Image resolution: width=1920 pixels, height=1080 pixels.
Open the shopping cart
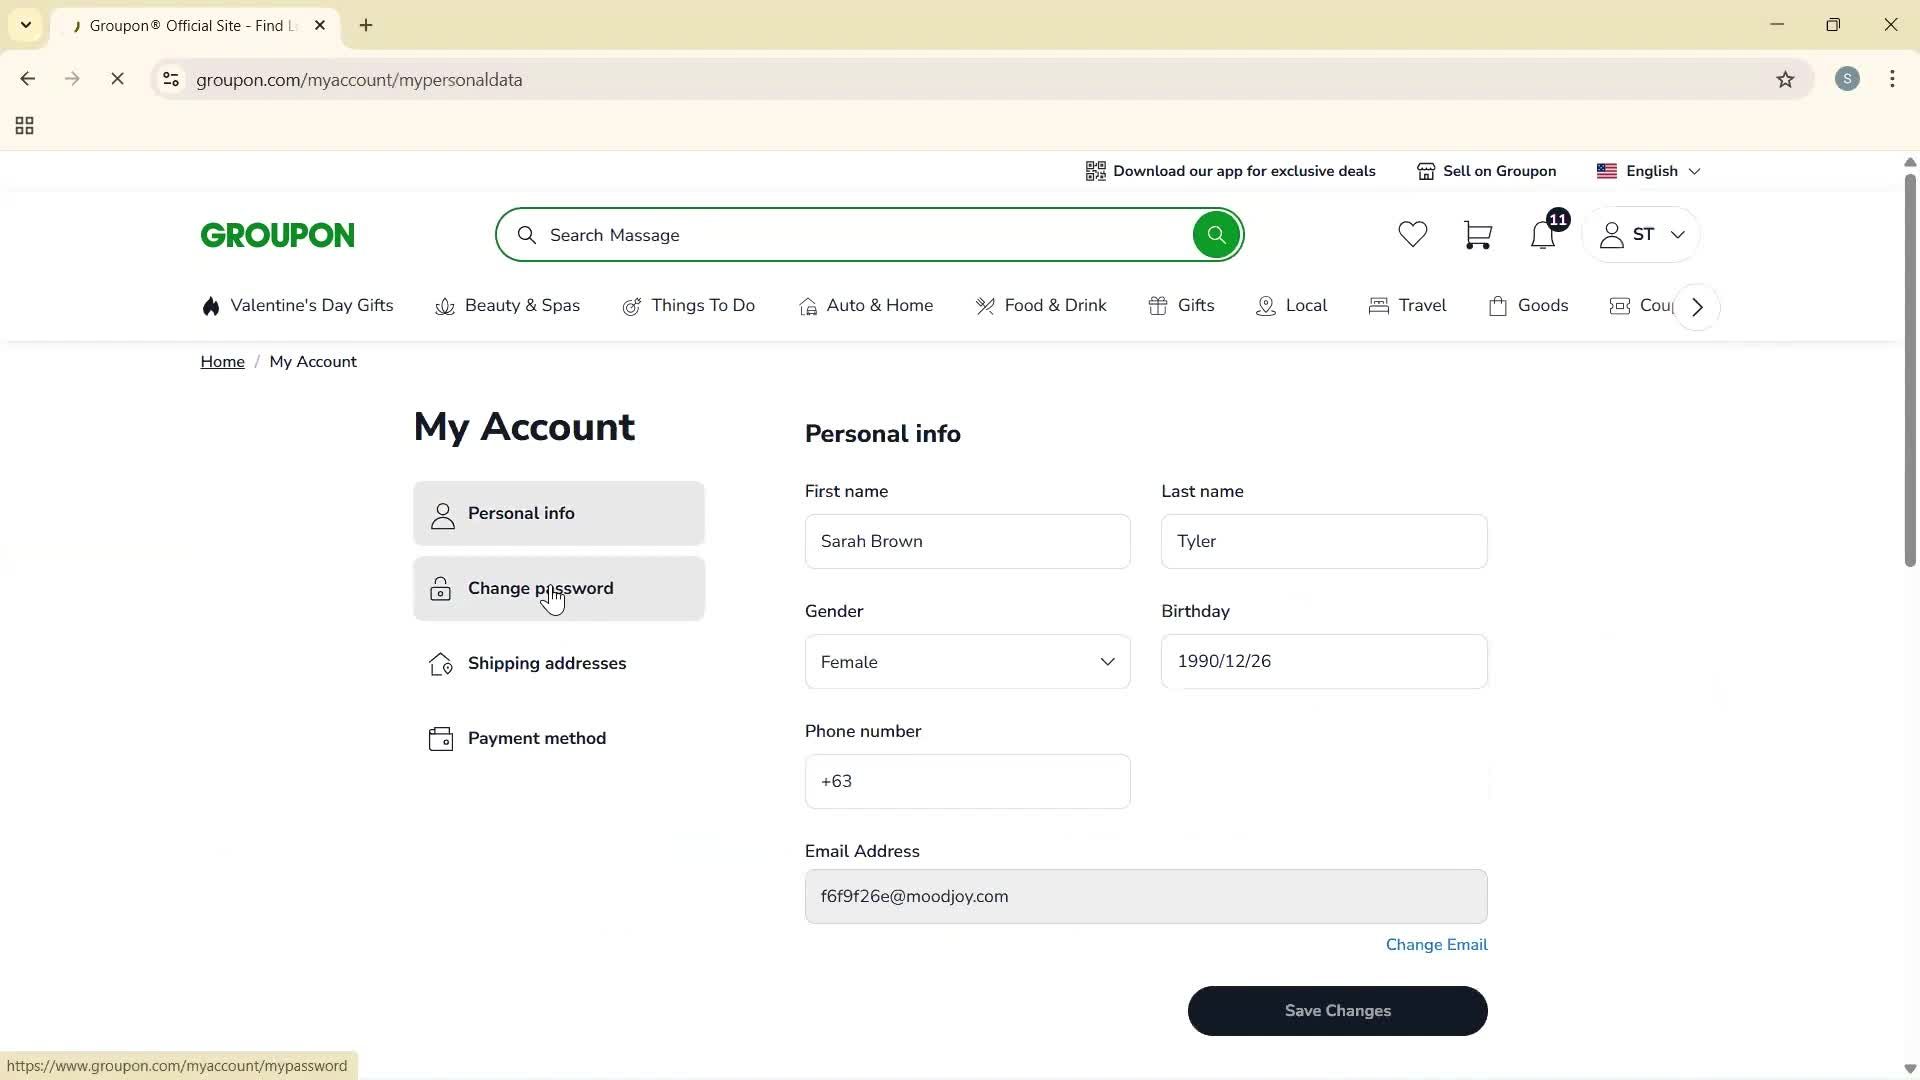1478,234
